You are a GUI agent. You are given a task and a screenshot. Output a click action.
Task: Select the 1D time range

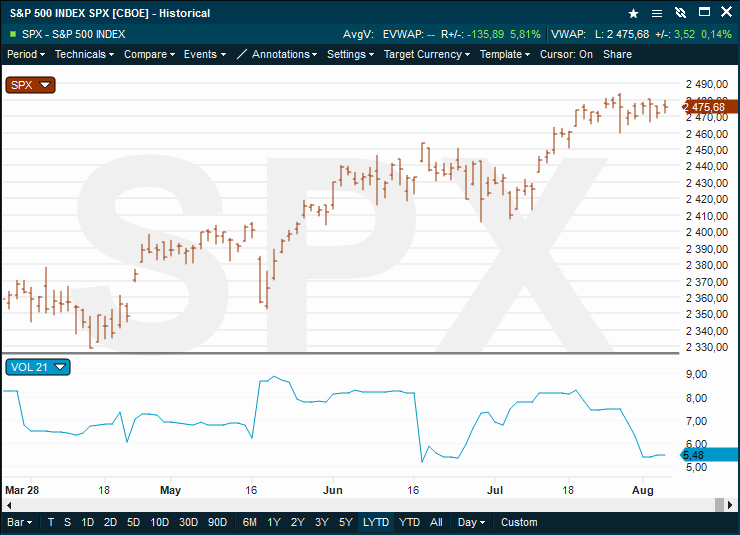point(87,522)
